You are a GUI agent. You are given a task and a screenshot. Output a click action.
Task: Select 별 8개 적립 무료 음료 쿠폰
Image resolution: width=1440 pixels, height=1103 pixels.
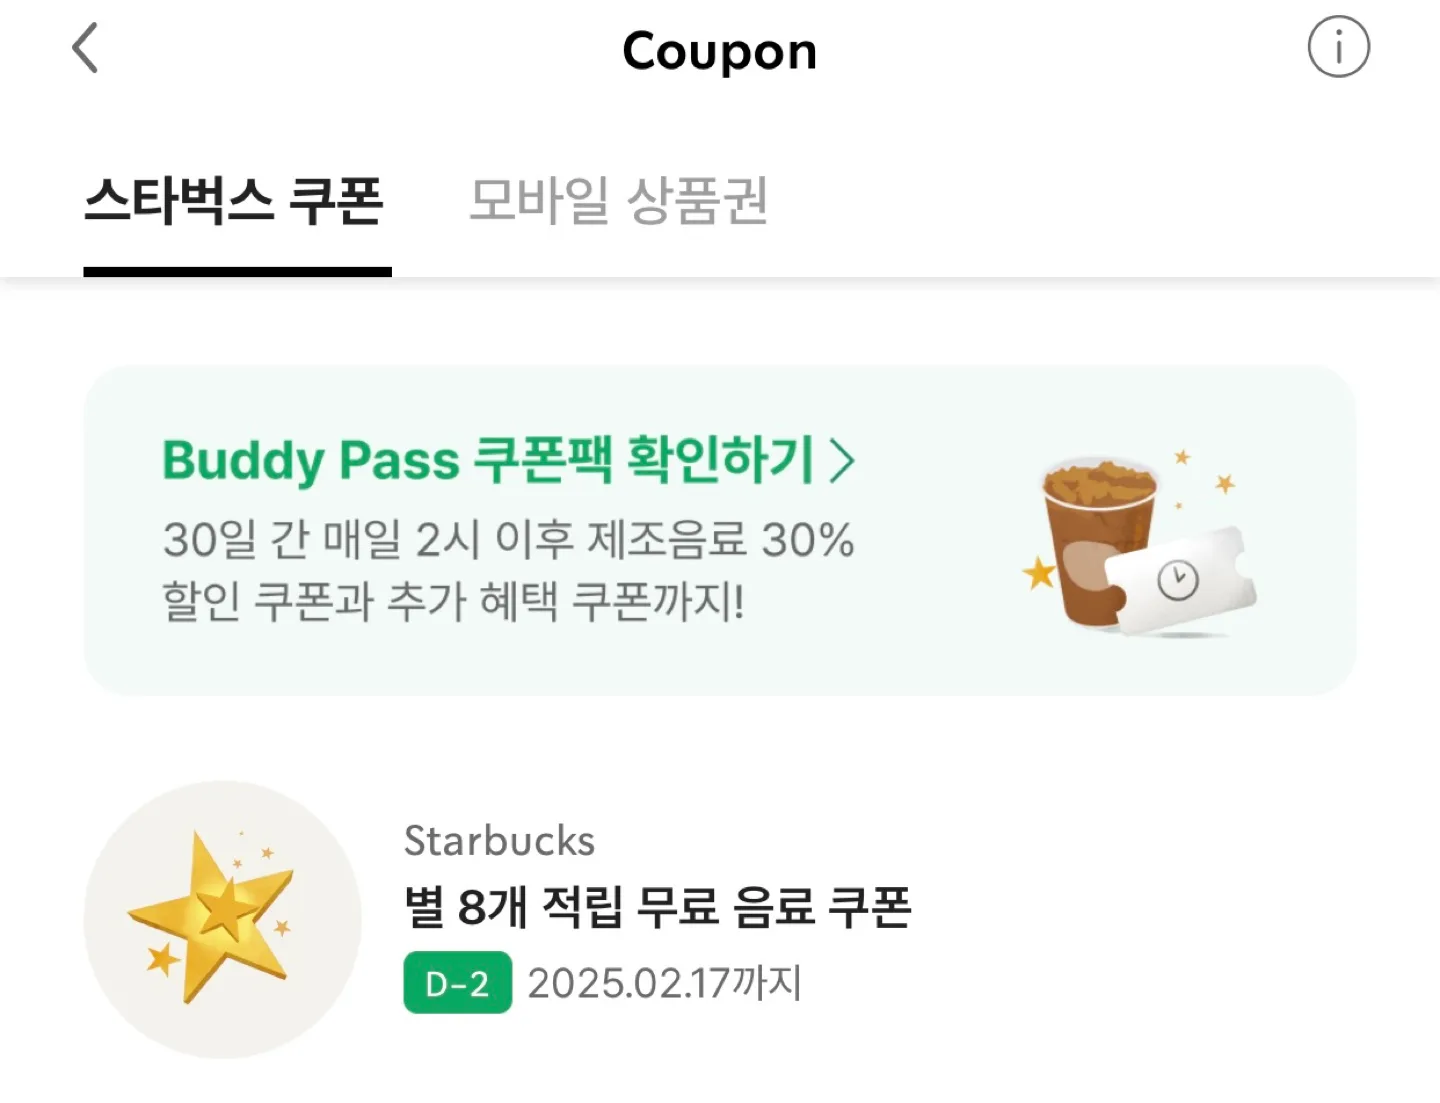[x=657, y=908]
